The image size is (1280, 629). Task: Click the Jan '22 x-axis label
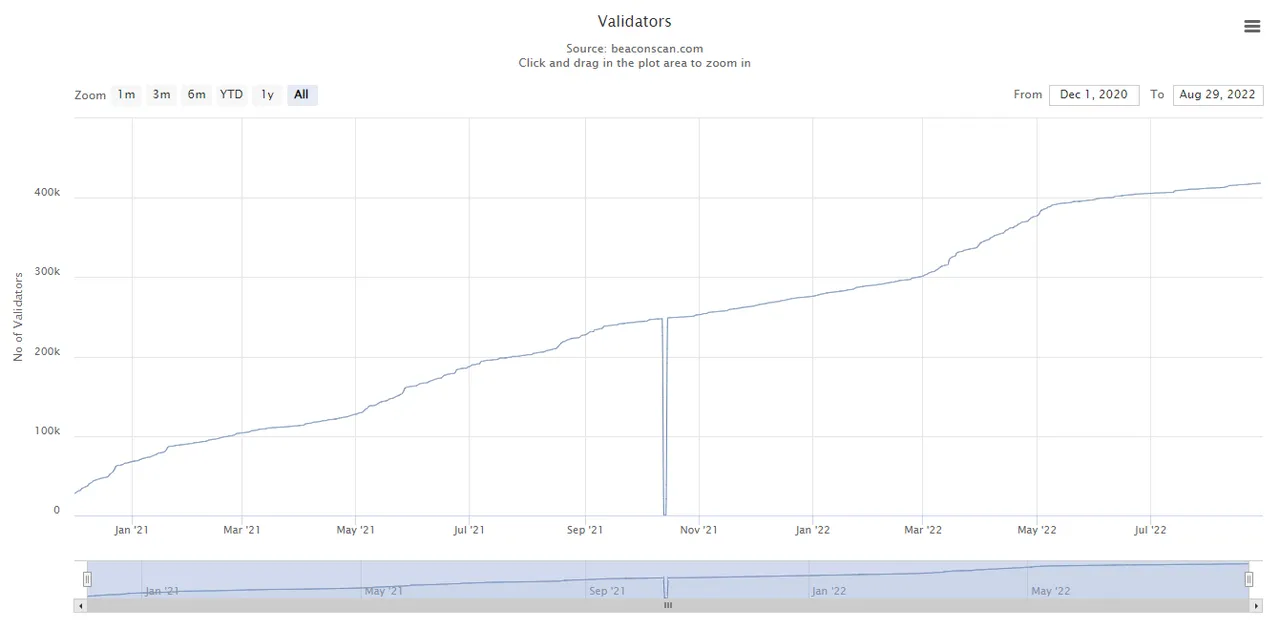click(x=812, y=530)
